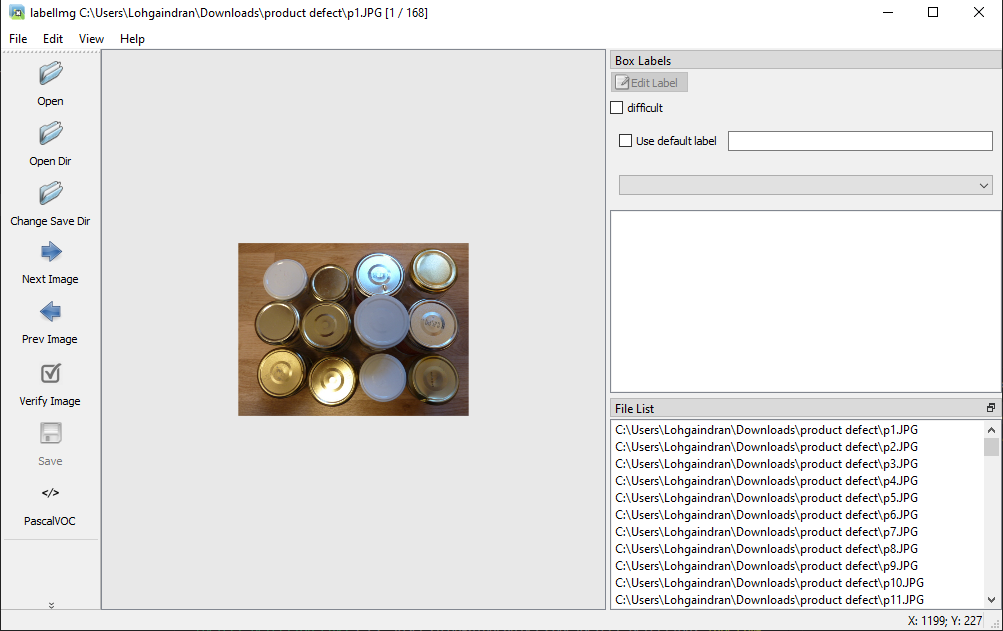1003x631 pixels.
Task: Minimize the labelImg window
Action: [x=888, y=12]
